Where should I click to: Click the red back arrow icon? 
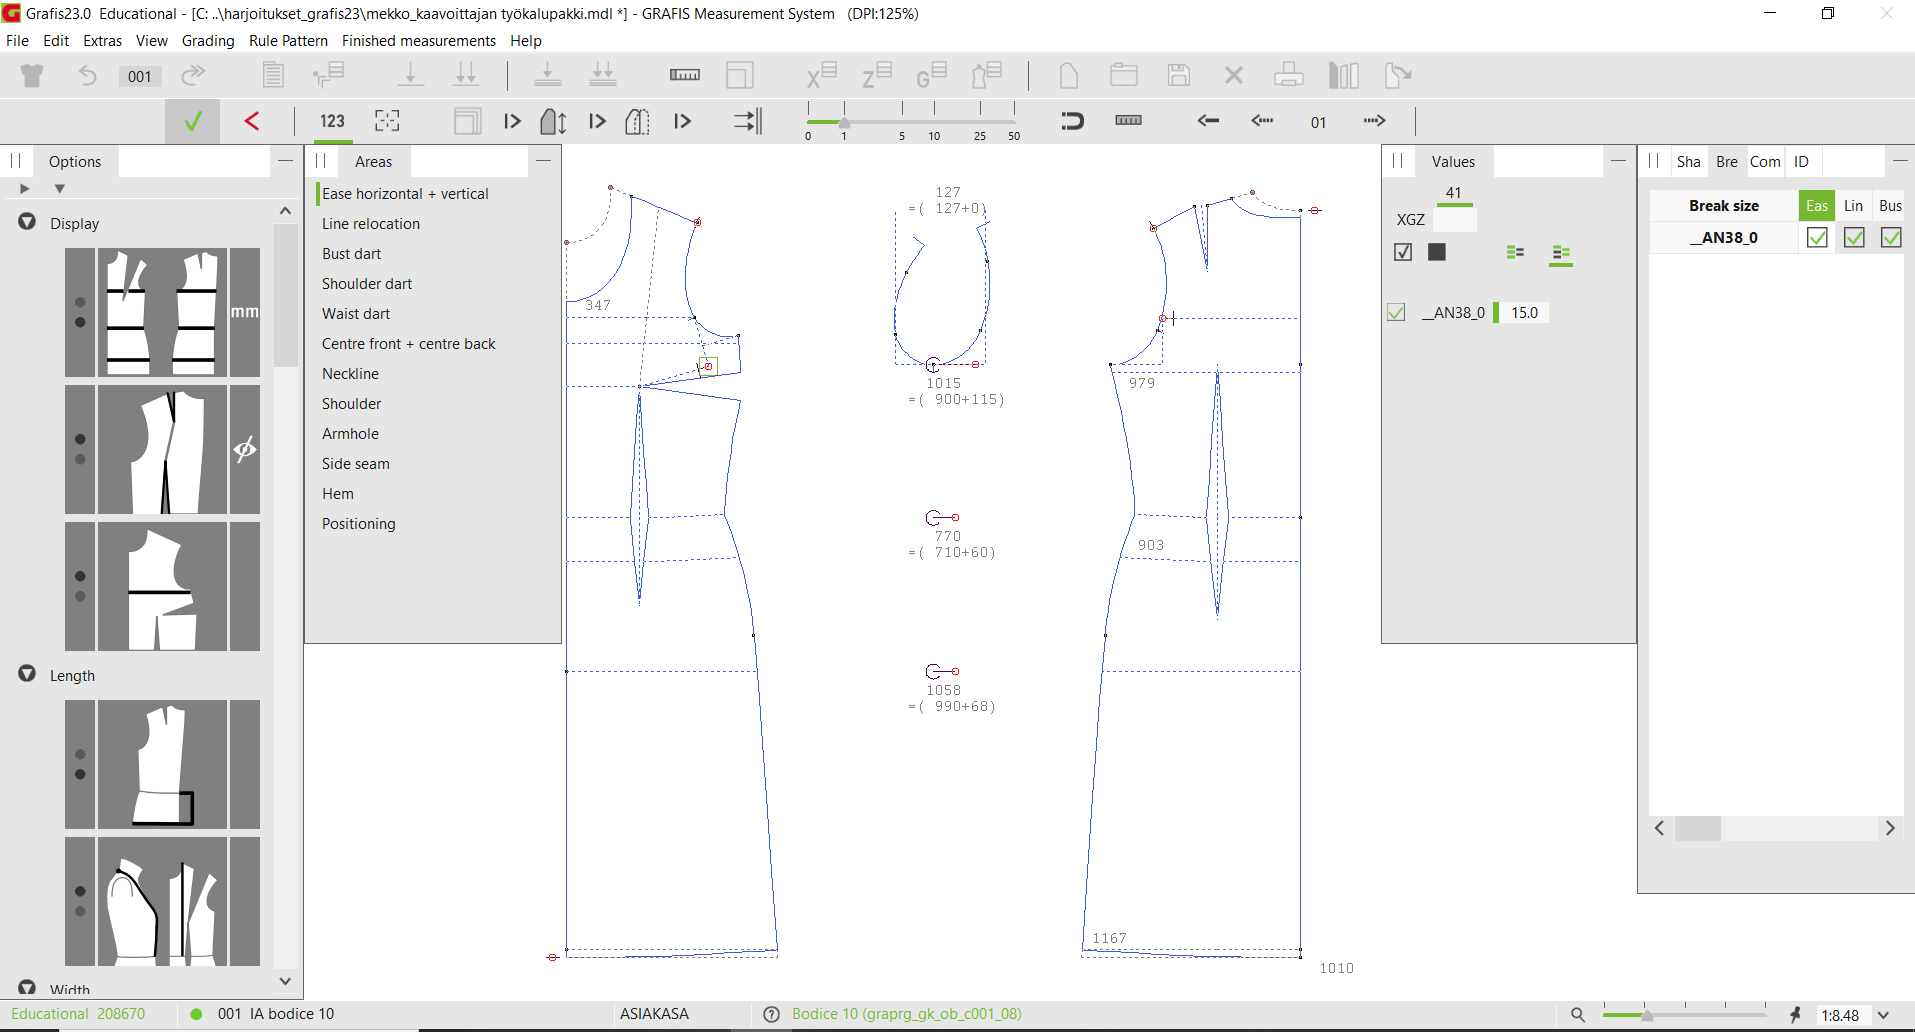252,121
